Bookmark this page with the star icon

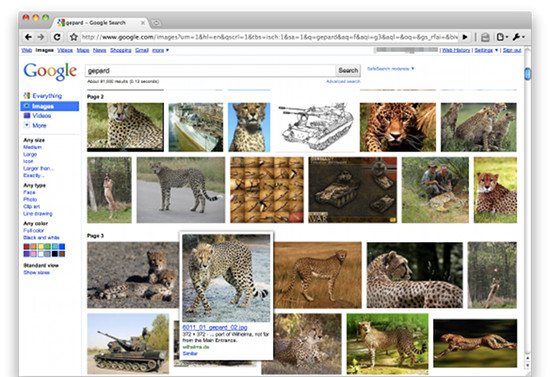[73, 37]
